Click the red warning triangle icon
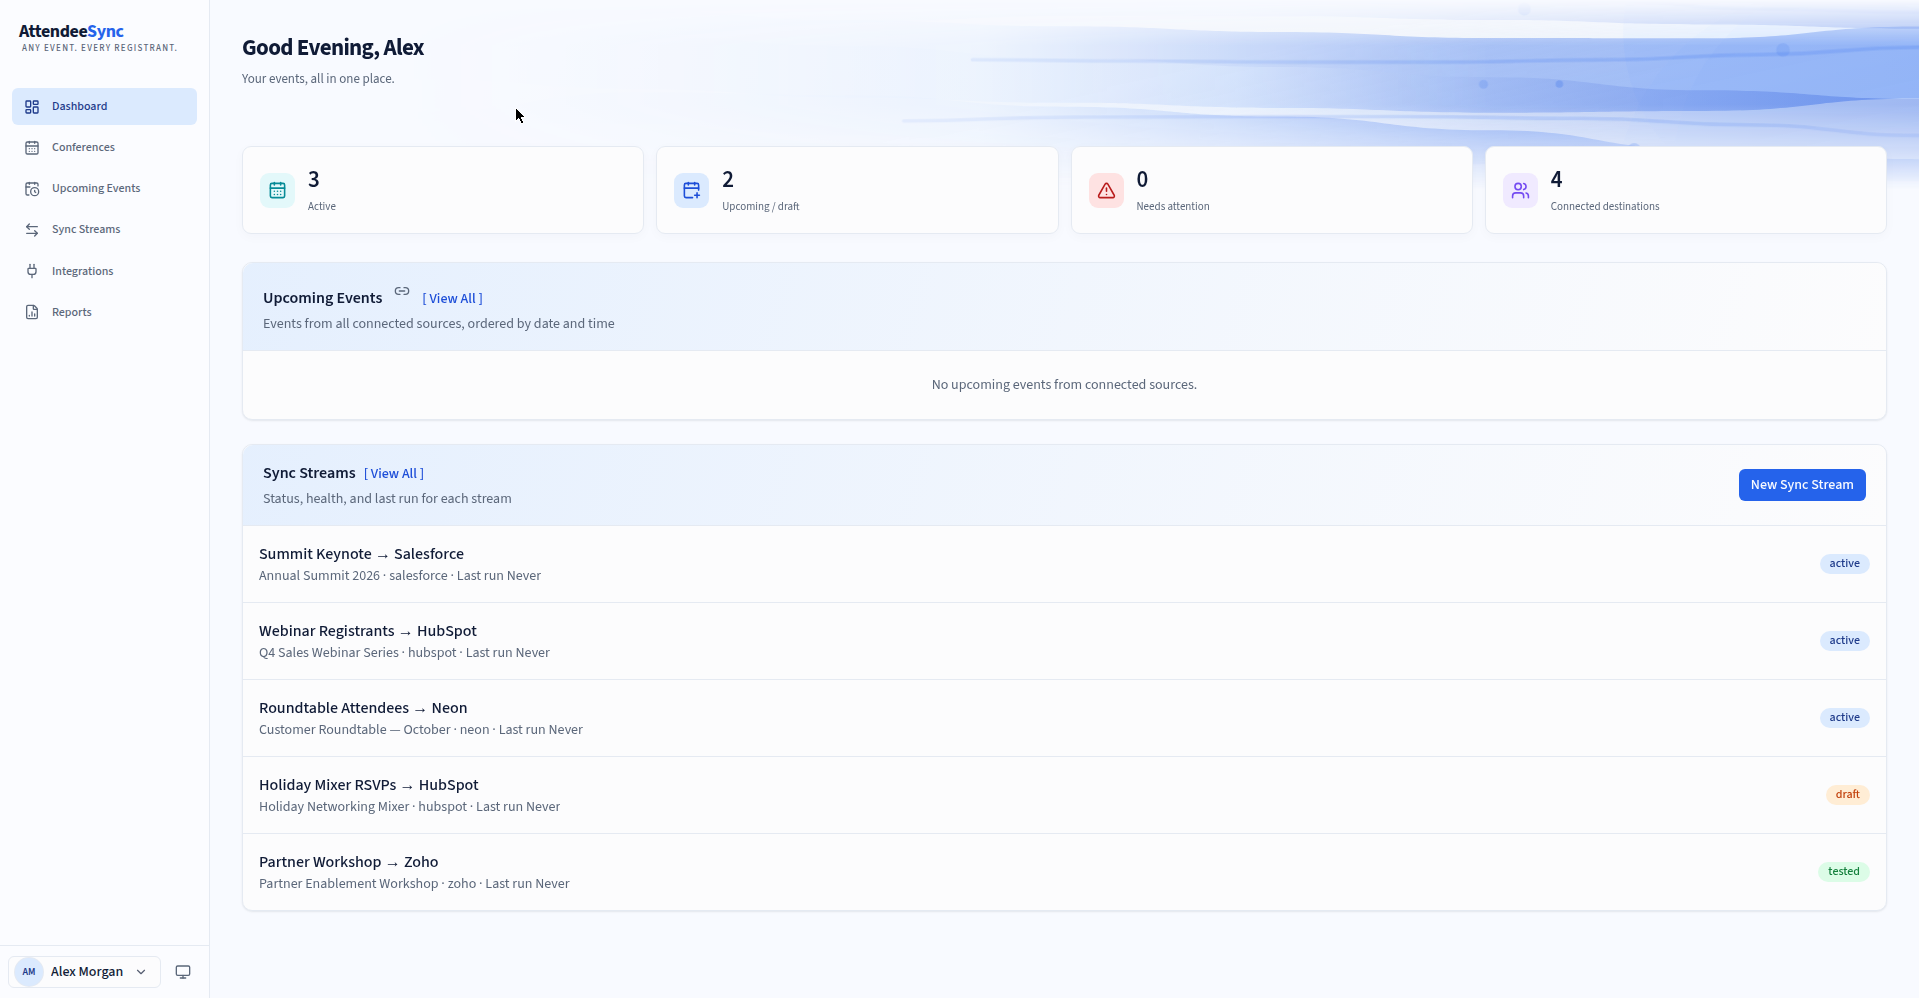Image resolution: width=1919 pixels, height=998 pixels. click(1106, 190)
